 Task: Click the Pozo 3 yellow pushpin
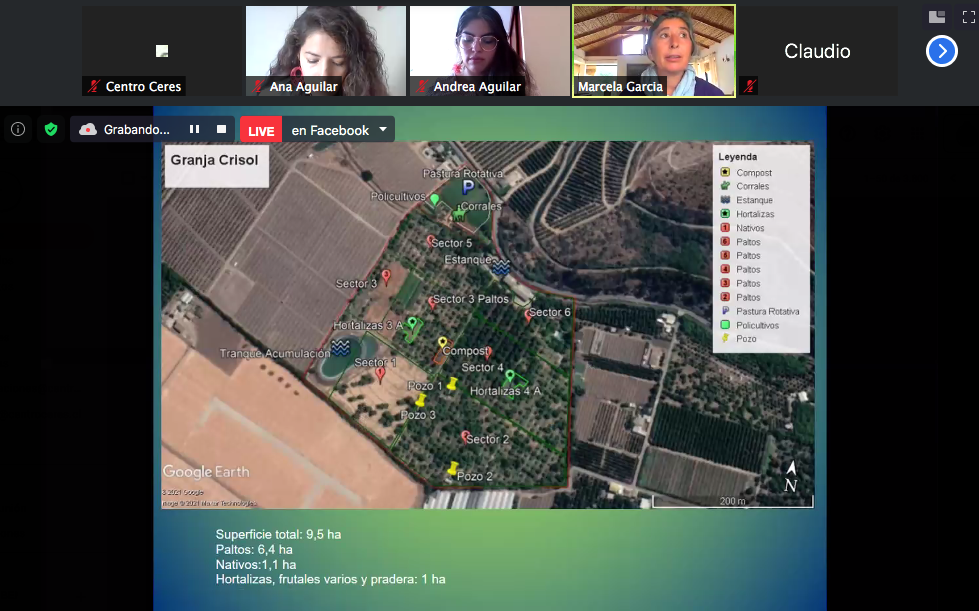click(x=421, y=400)
